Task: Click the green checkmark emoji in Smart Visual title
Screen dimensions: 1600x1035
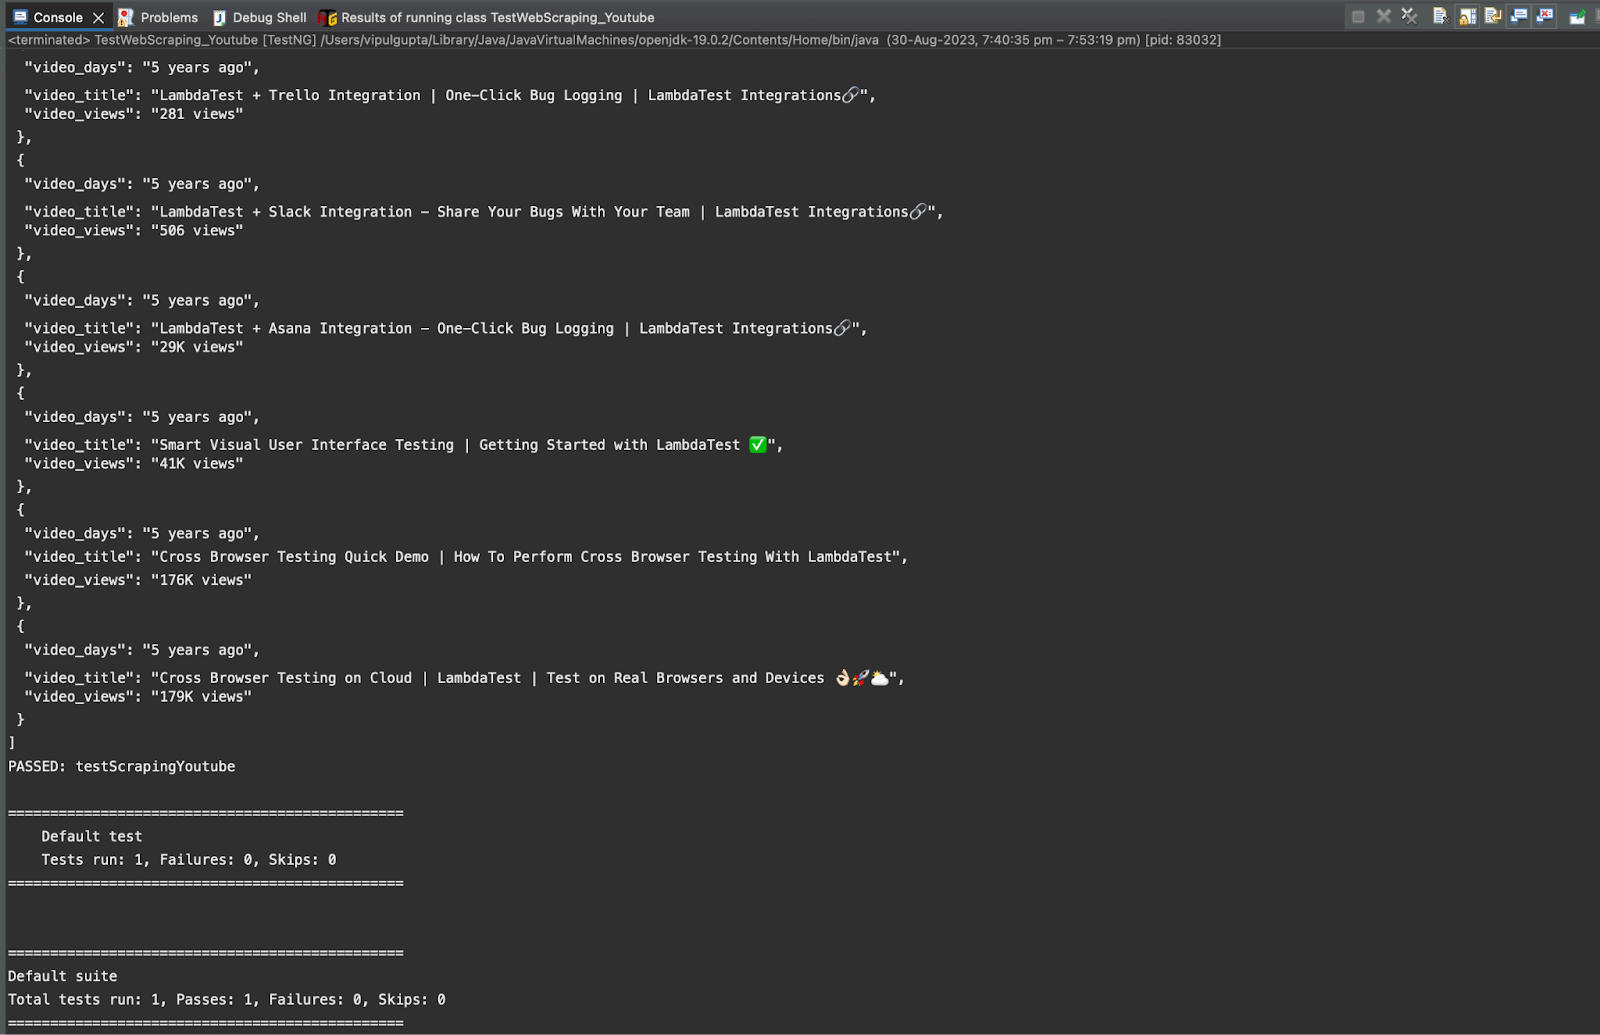Action: tap(758, 445)
